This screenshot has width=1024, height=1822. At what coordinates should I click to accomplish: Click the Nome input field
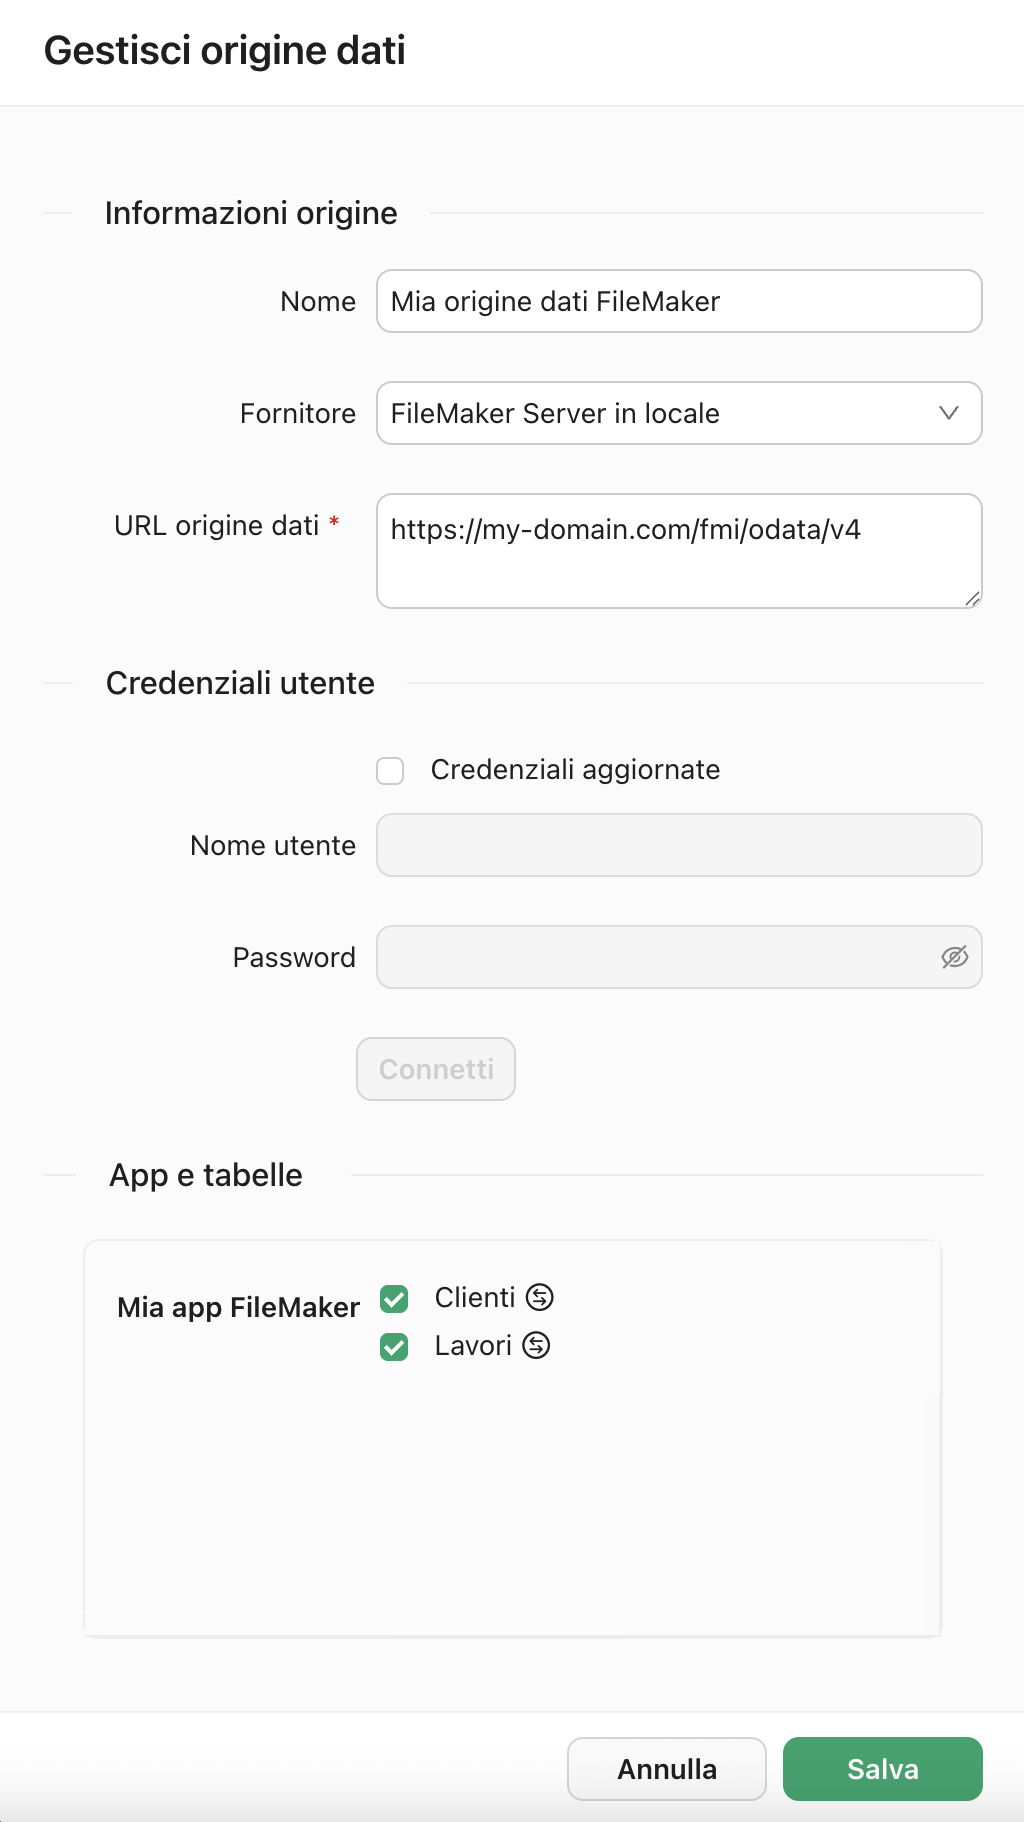coord(678,301)
